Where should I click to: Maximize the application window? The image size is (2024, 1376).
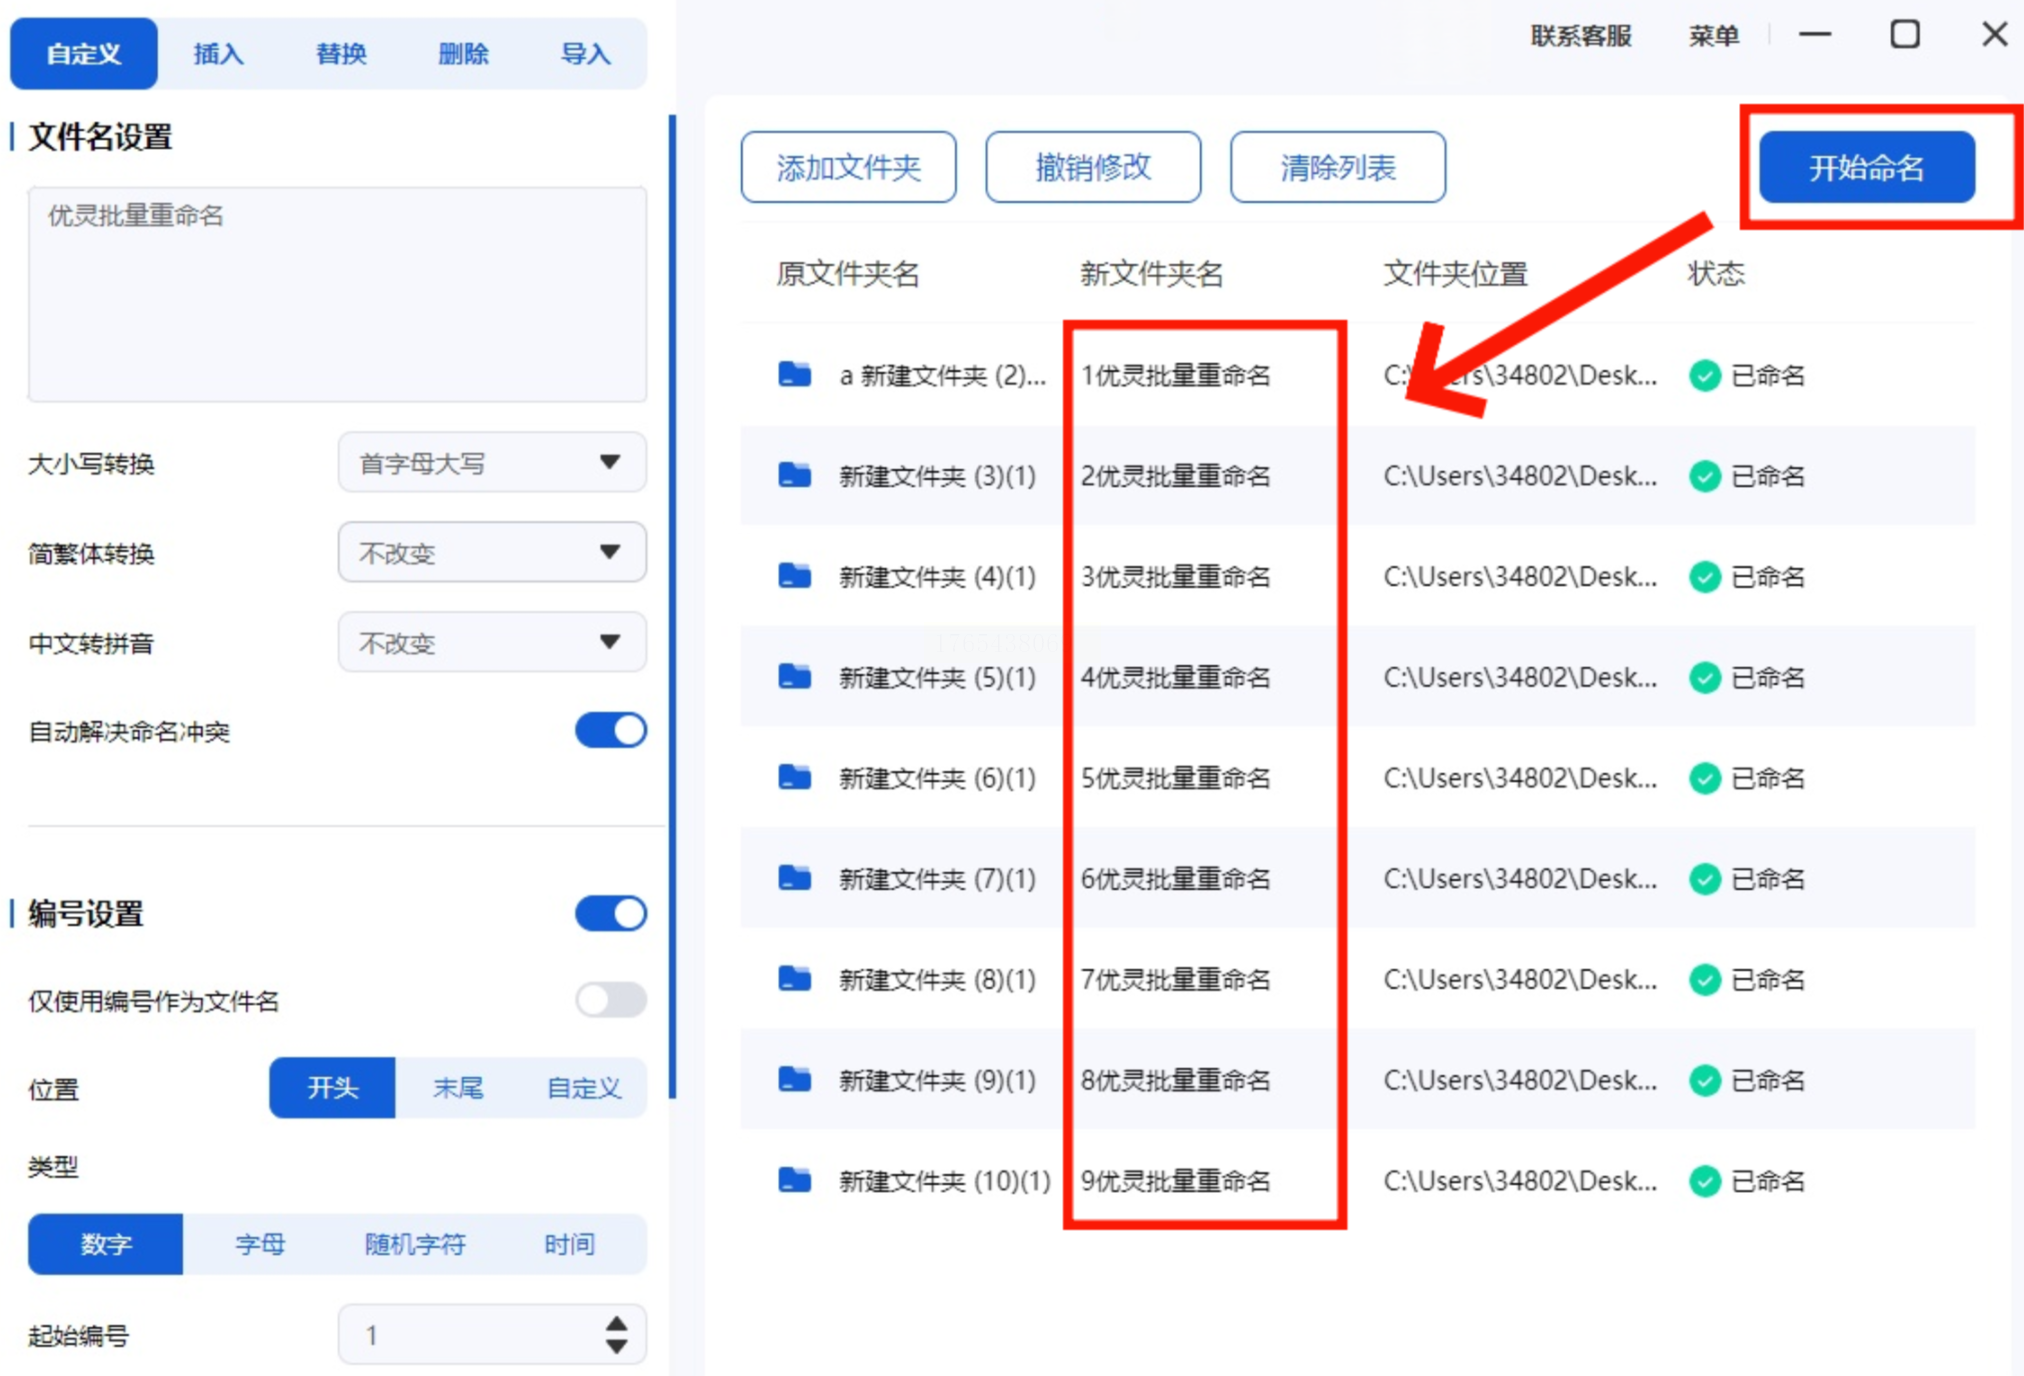[x=1904, y=35]
